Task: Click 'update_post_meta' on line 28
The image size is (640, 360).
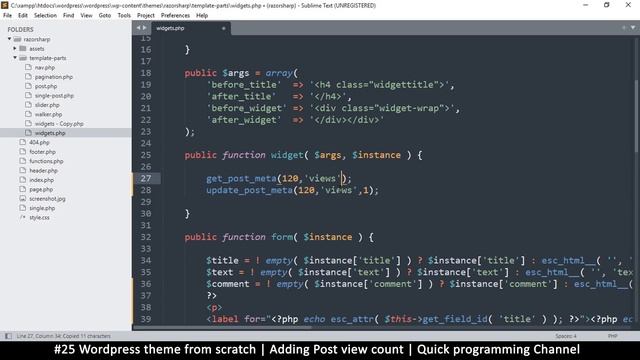Action: pyautogui.click(x=249, y=190)
